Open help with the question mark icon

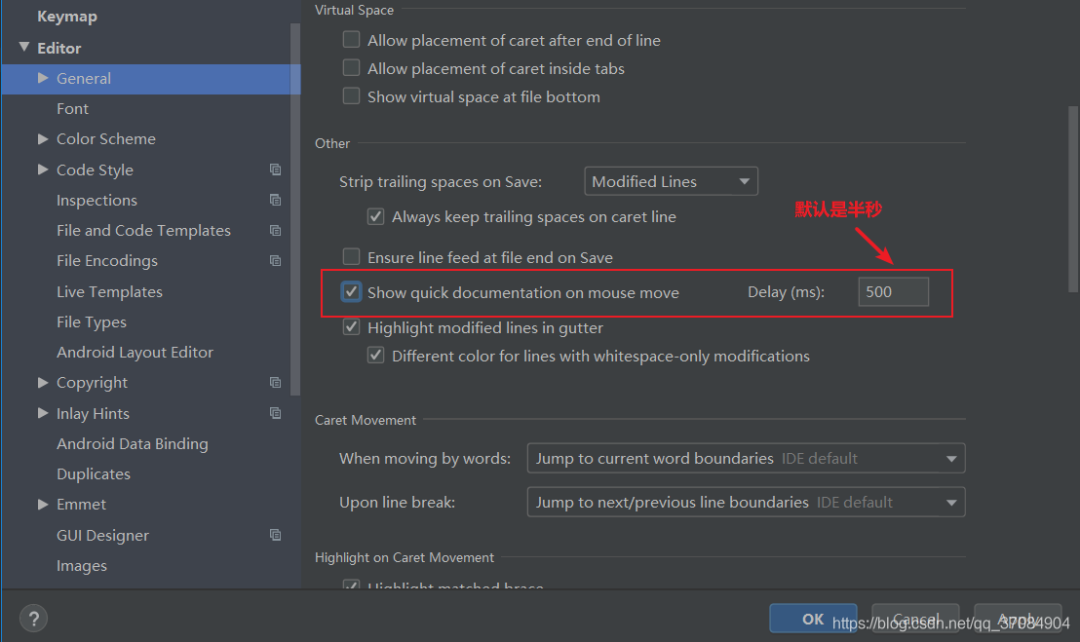tap(34, 618)
